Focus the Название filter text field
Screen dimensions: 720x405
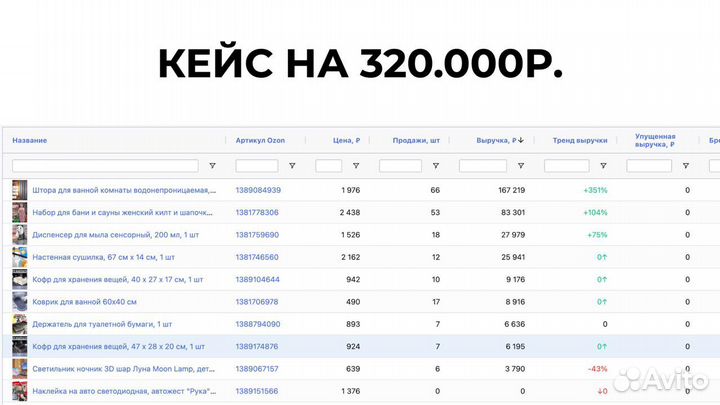[x=105, y=166]
